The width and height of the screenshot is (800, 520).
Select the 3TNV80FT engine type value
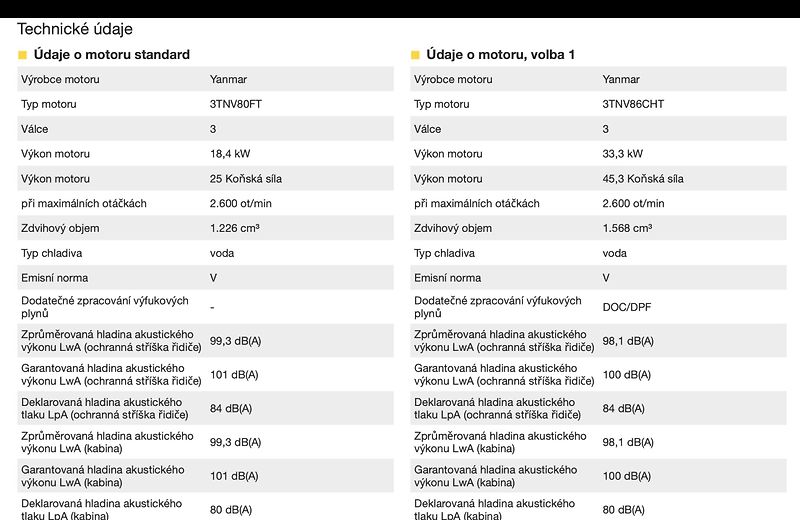[x=236, y=104]
